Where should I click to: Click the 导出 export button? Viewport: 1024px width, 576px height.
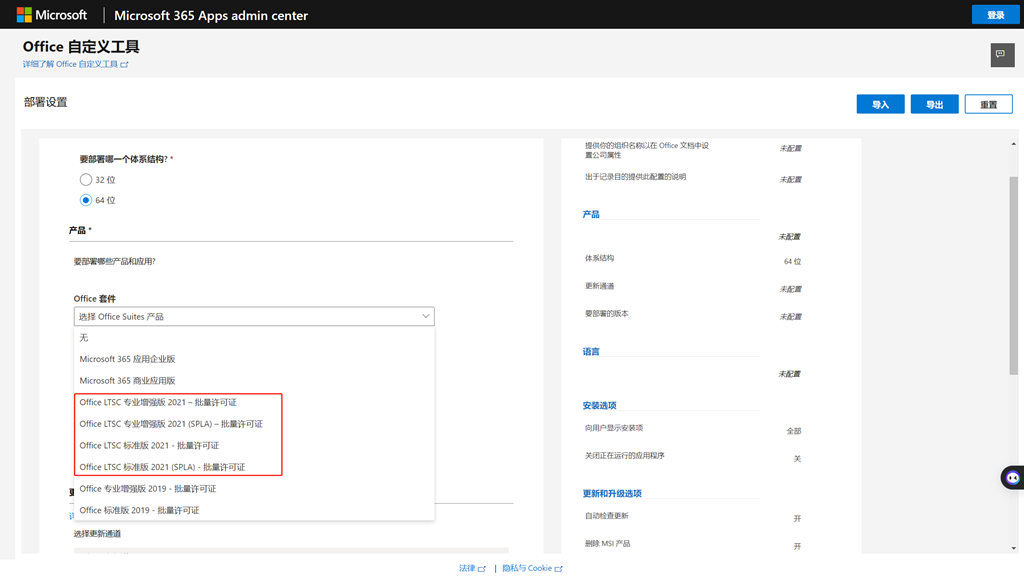point(935,104)
